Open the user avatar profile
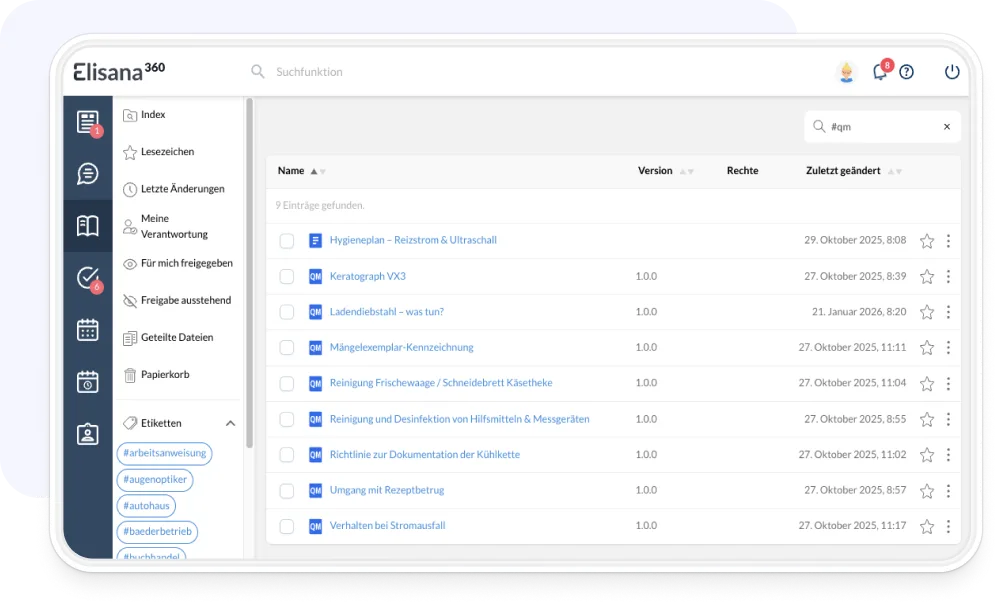This screenshot has width=1000, height=606. [846, 72]
